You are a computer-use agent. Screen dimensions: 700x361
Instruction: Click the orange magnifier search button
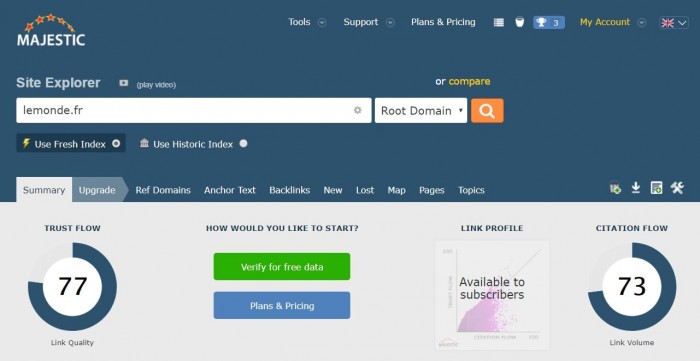[x=487, y=111]
